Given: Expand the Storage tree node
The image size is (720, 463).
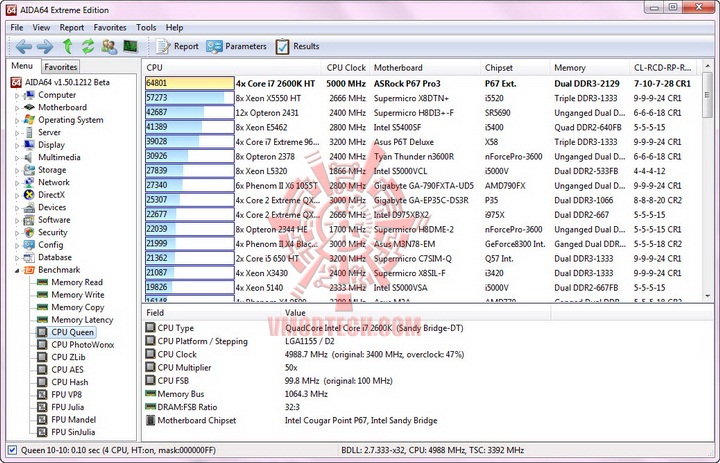Looking at the screenshot, I should 17,170.
